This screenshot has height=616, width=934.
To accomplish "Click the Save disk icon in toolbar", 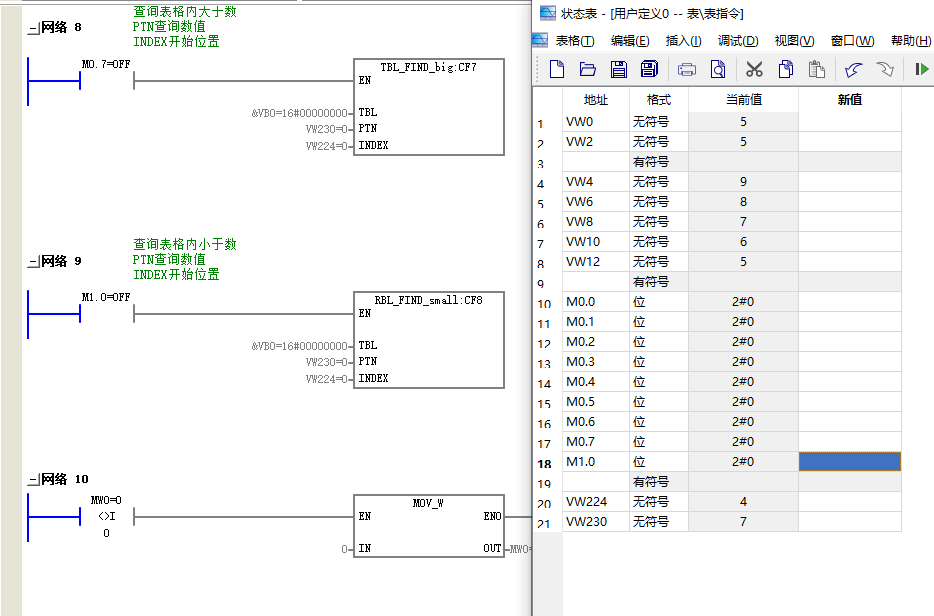I will (619, 69).
